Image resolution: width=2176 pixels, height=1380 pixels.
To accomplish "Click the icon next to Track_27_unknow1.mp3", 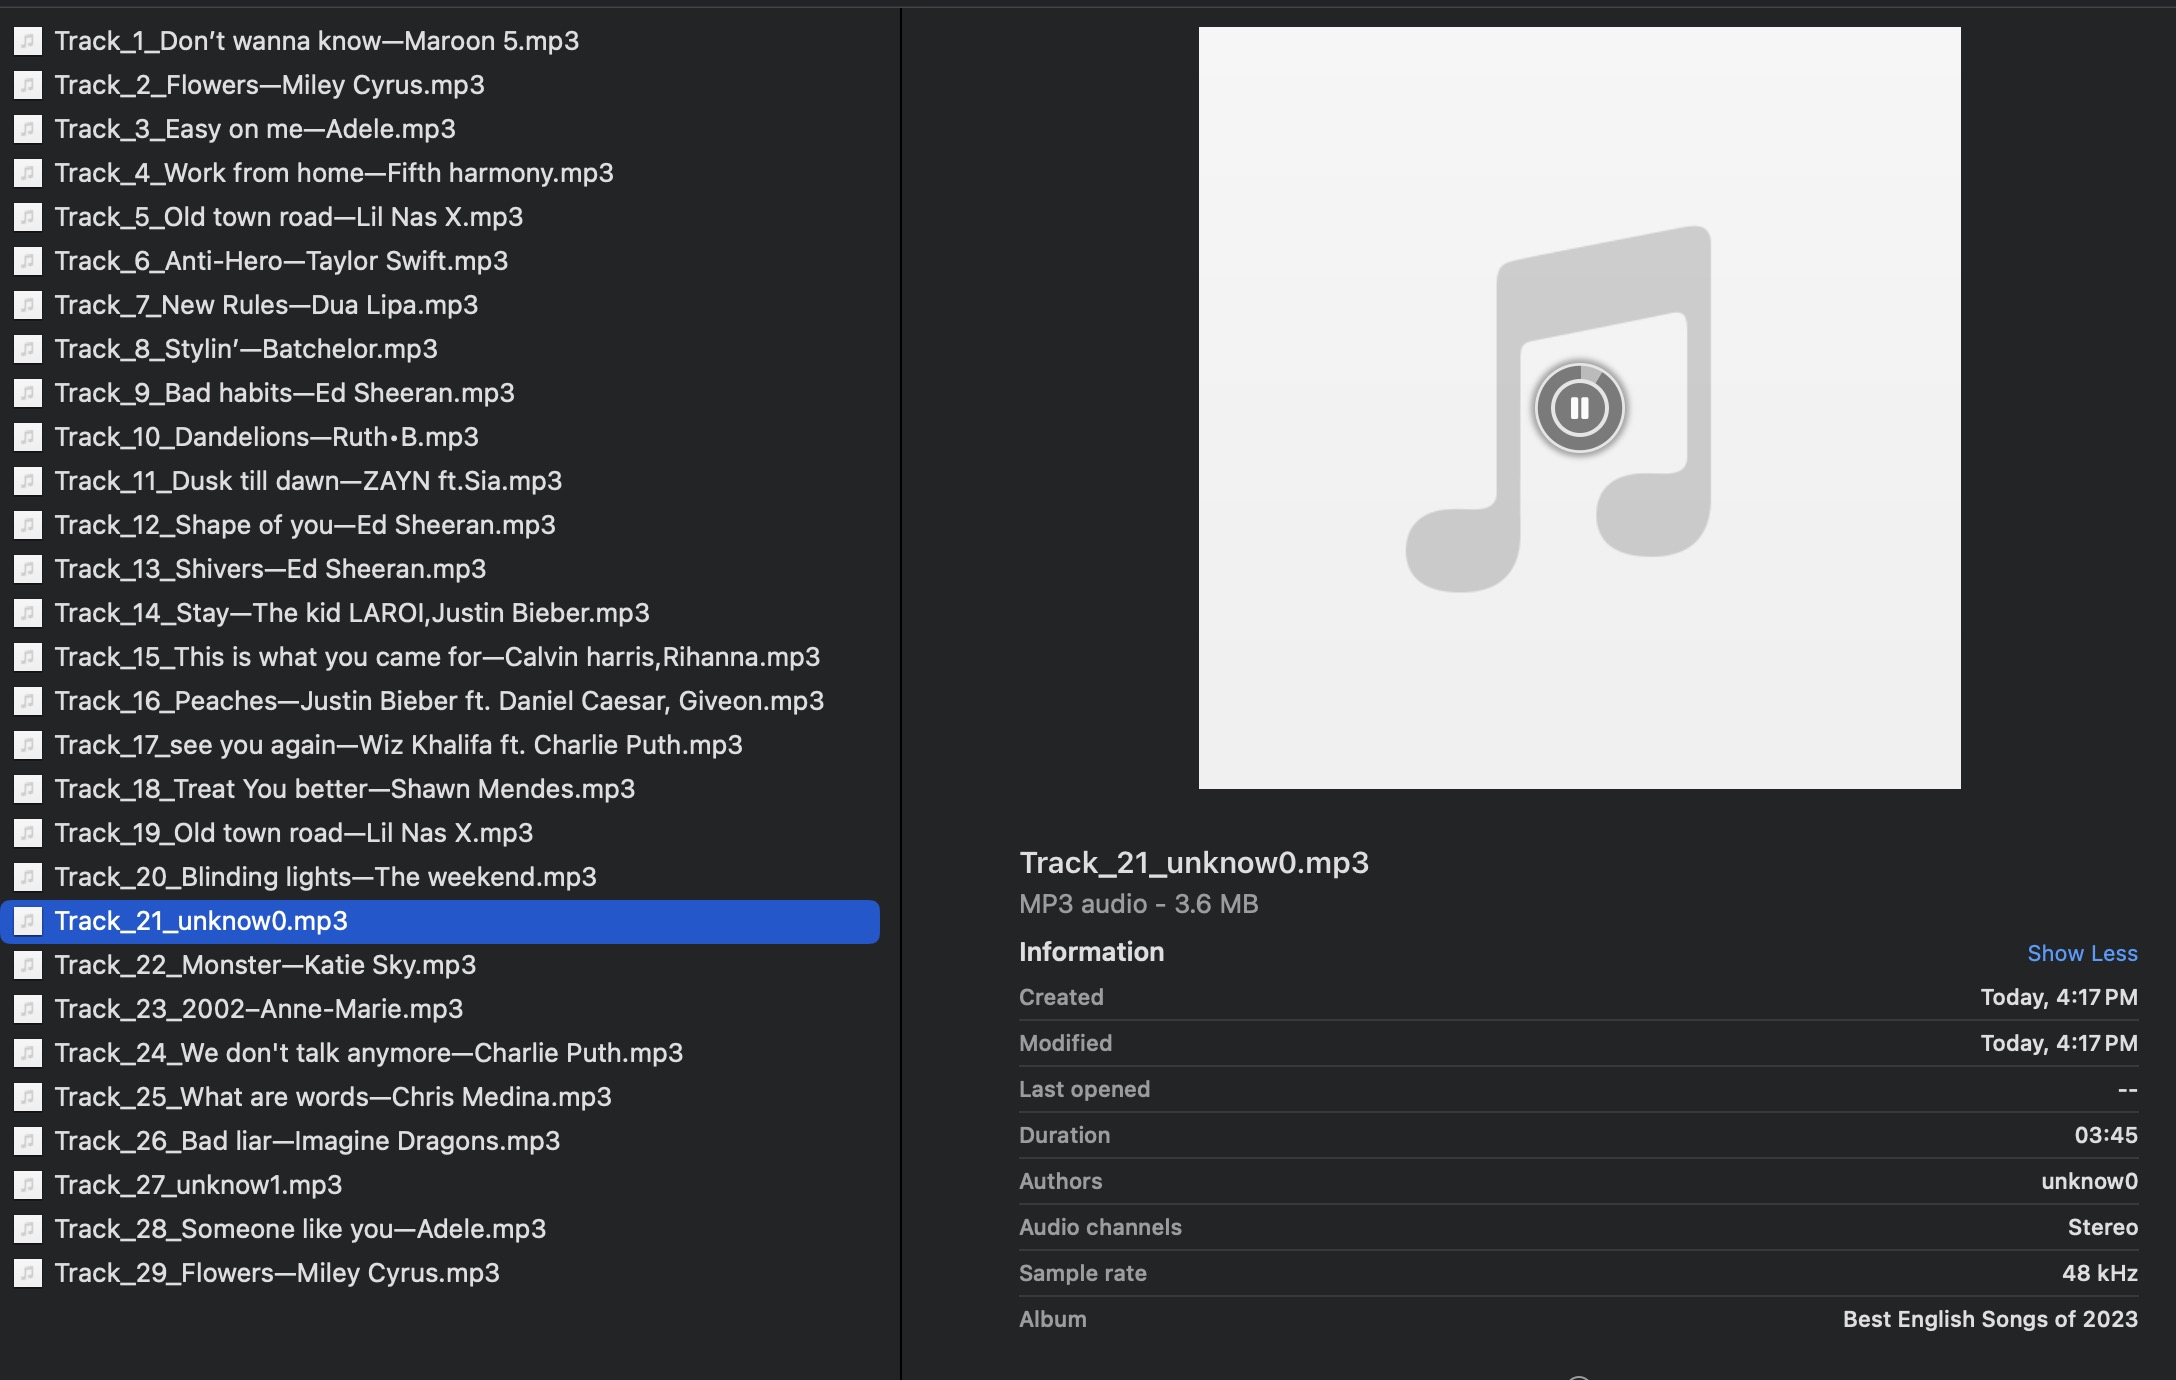I will pyautogui.click(x=28, y=1185).
